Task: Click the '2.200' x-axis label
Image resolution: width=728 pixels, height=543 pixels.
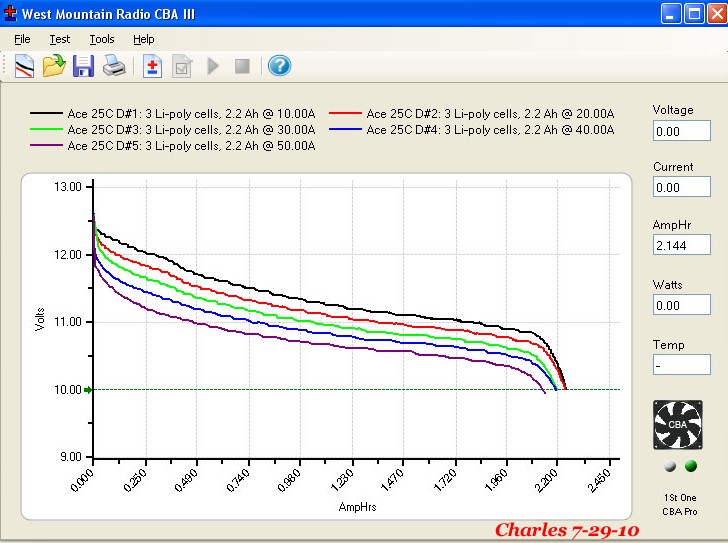Action: 546,480
